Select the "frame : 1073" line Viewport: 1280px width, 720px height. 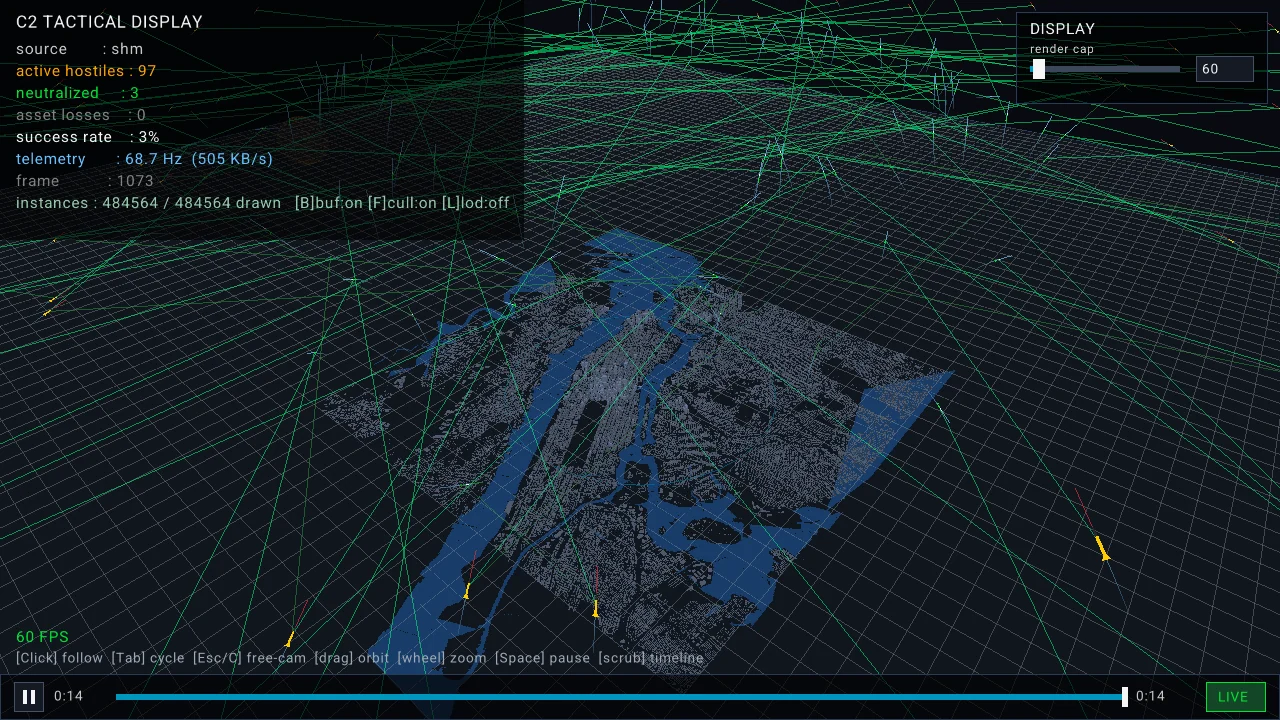[x=85, y=181]
